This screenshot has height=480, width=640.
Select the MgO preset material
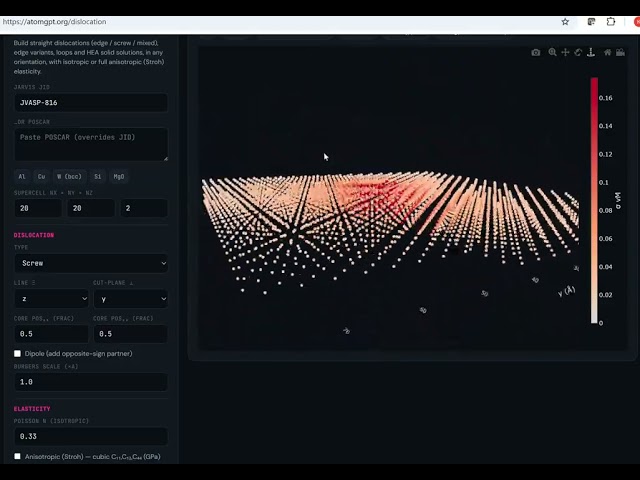pos(119,176)
